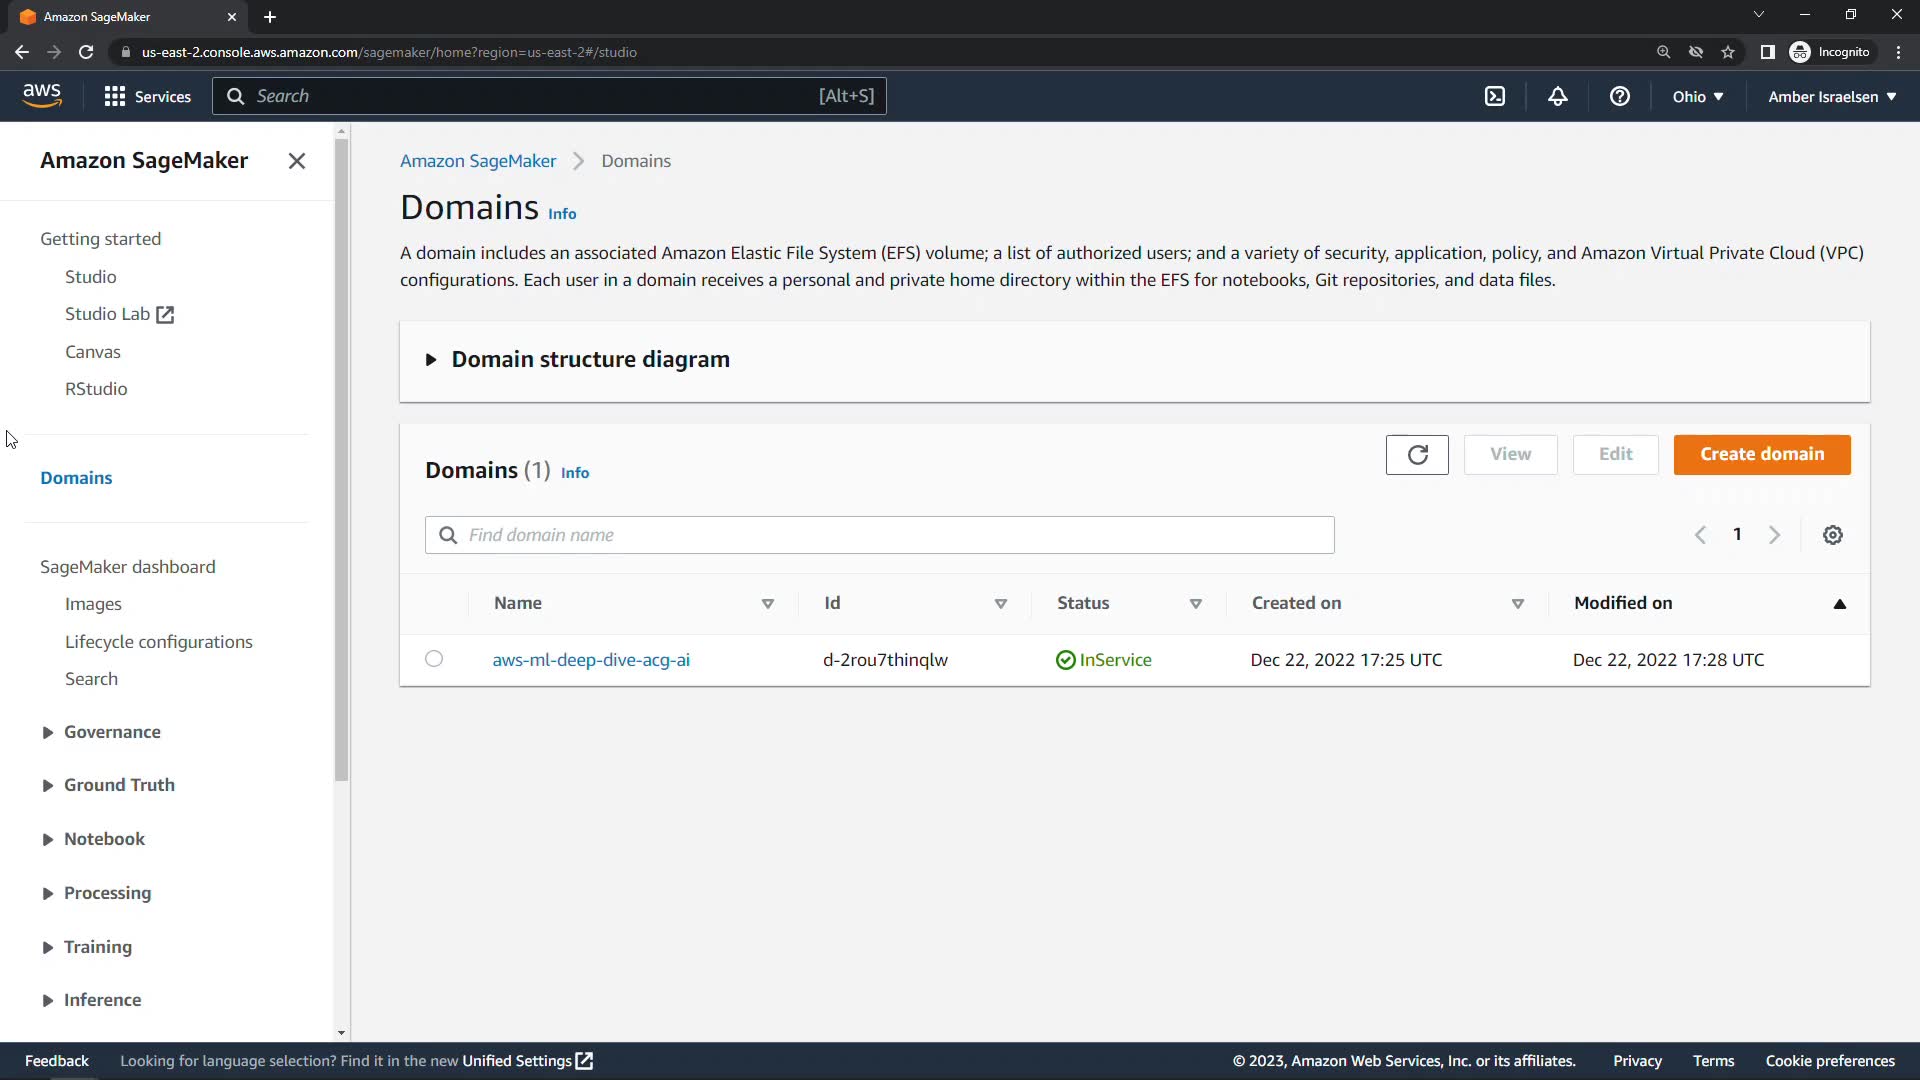Open the Ohio region dropdown
Image resolution: width=1920 pixels, height=1080 pixels.
tap(1697, 96)
